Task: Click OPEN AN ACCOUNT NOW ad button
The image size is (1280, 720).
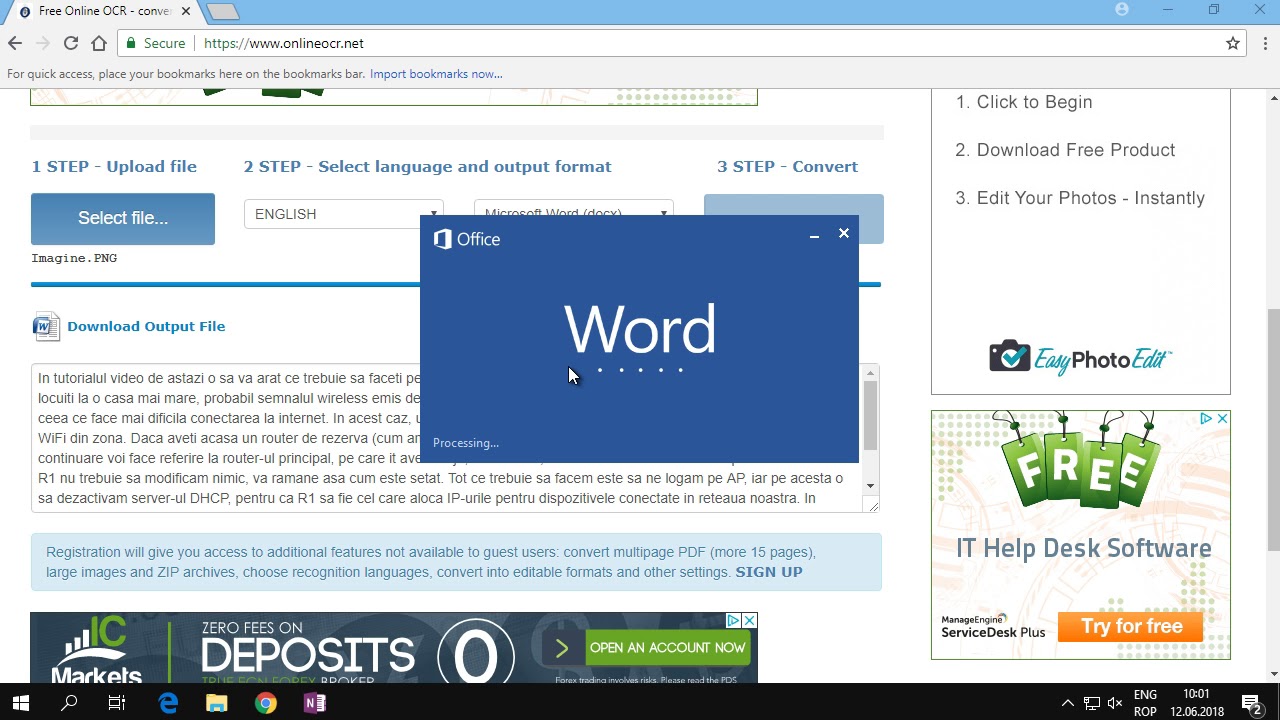Action: pyautogui.click(x=667, y=648)
